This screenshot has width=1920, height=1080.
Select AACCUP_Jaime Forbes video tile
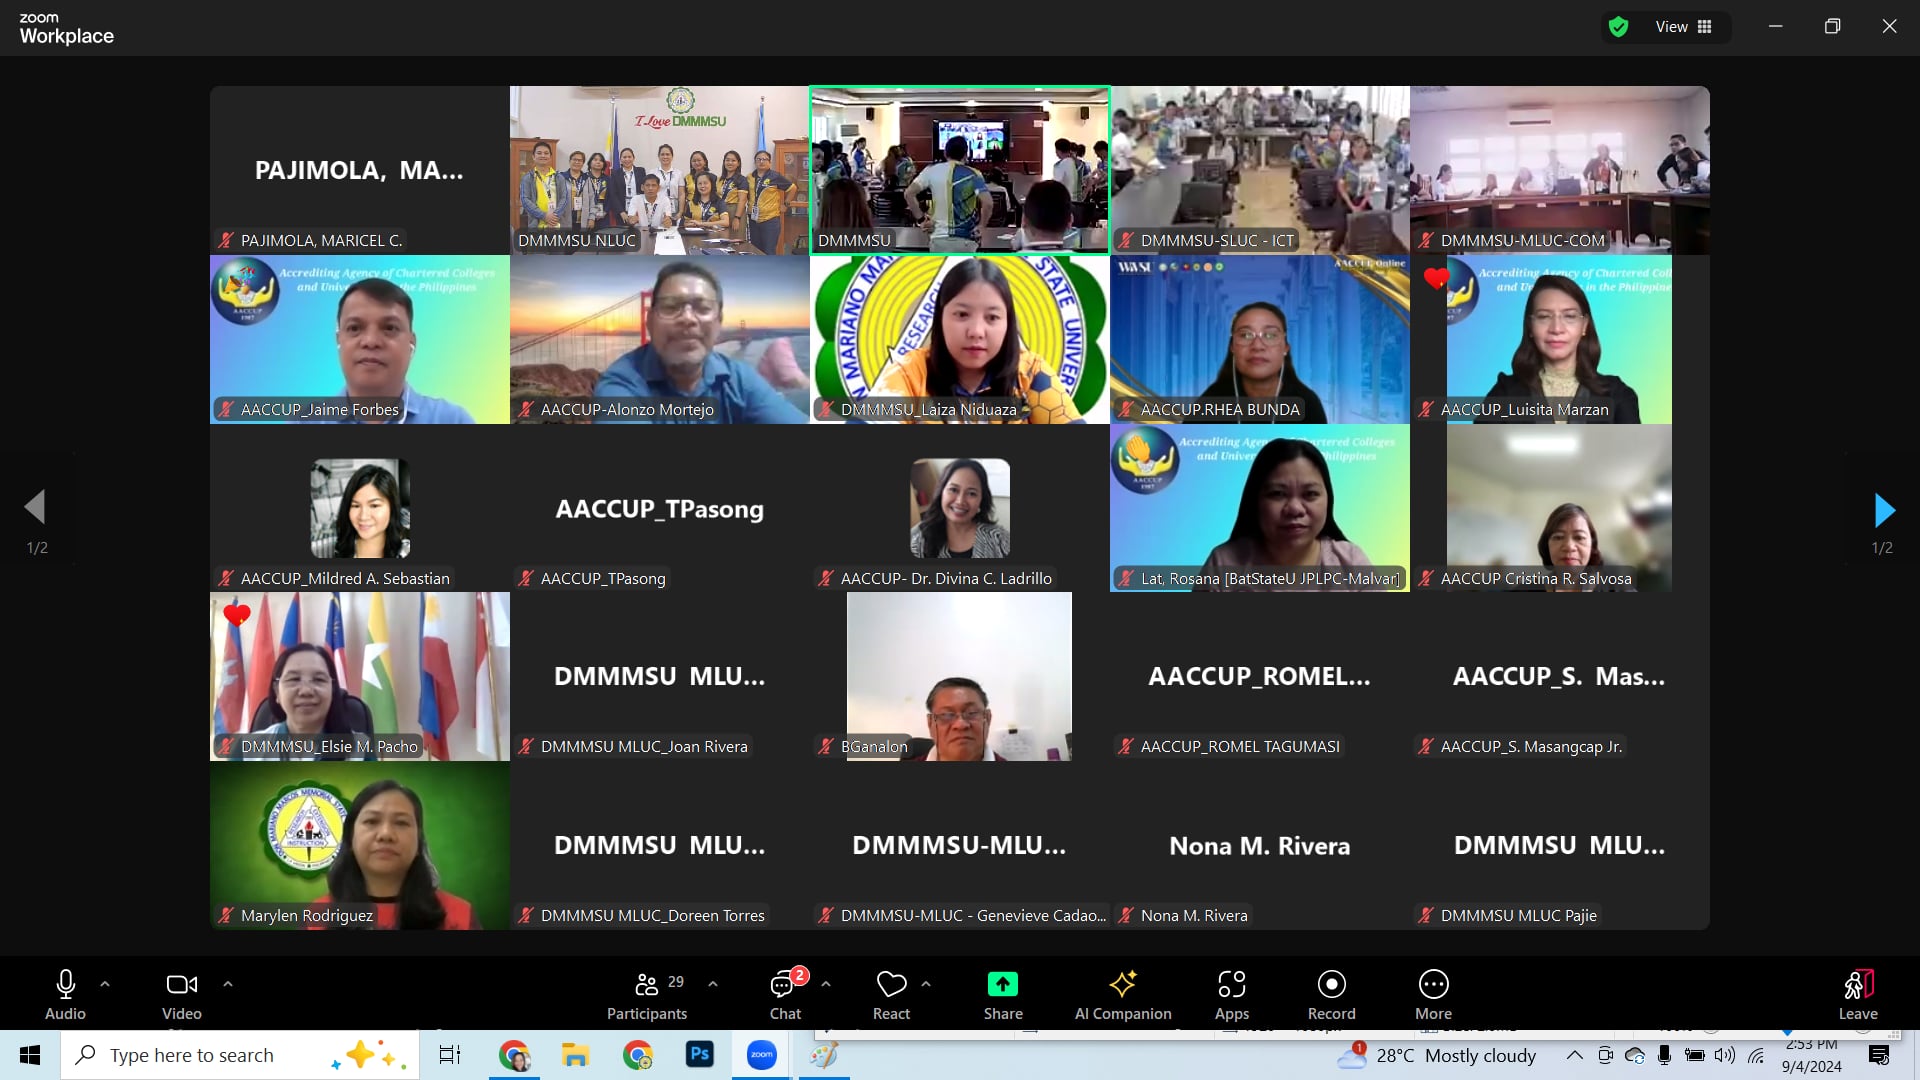pyautogui.click(x=360, y=339)
